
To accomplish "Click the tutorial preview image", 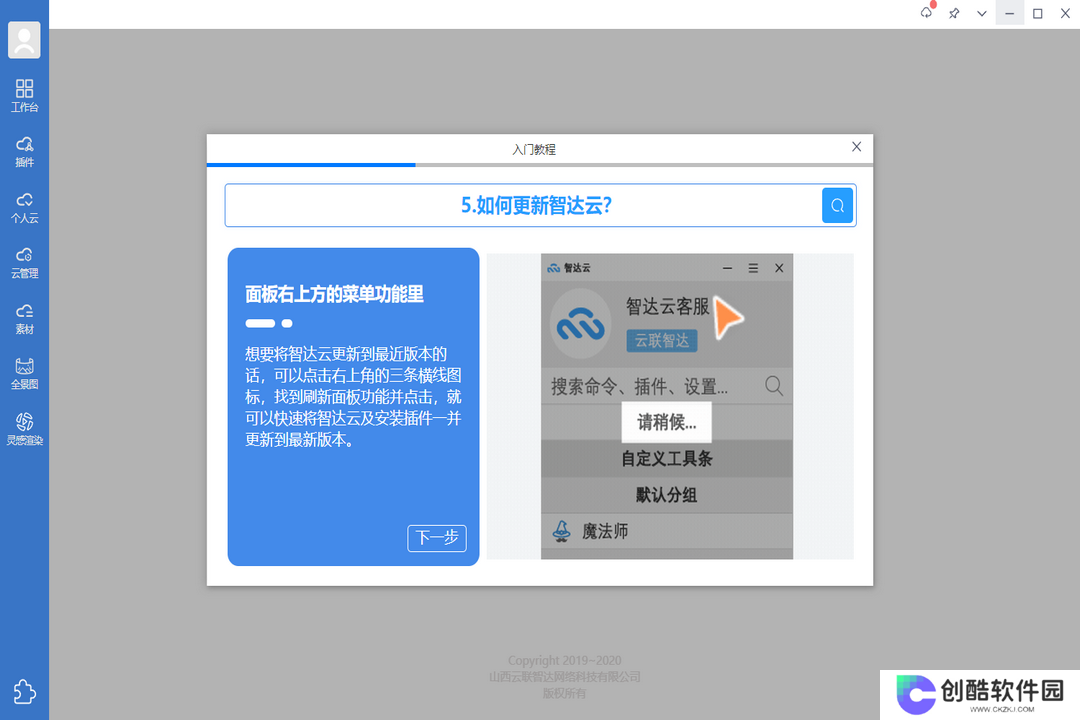I will tap(670, 406).
